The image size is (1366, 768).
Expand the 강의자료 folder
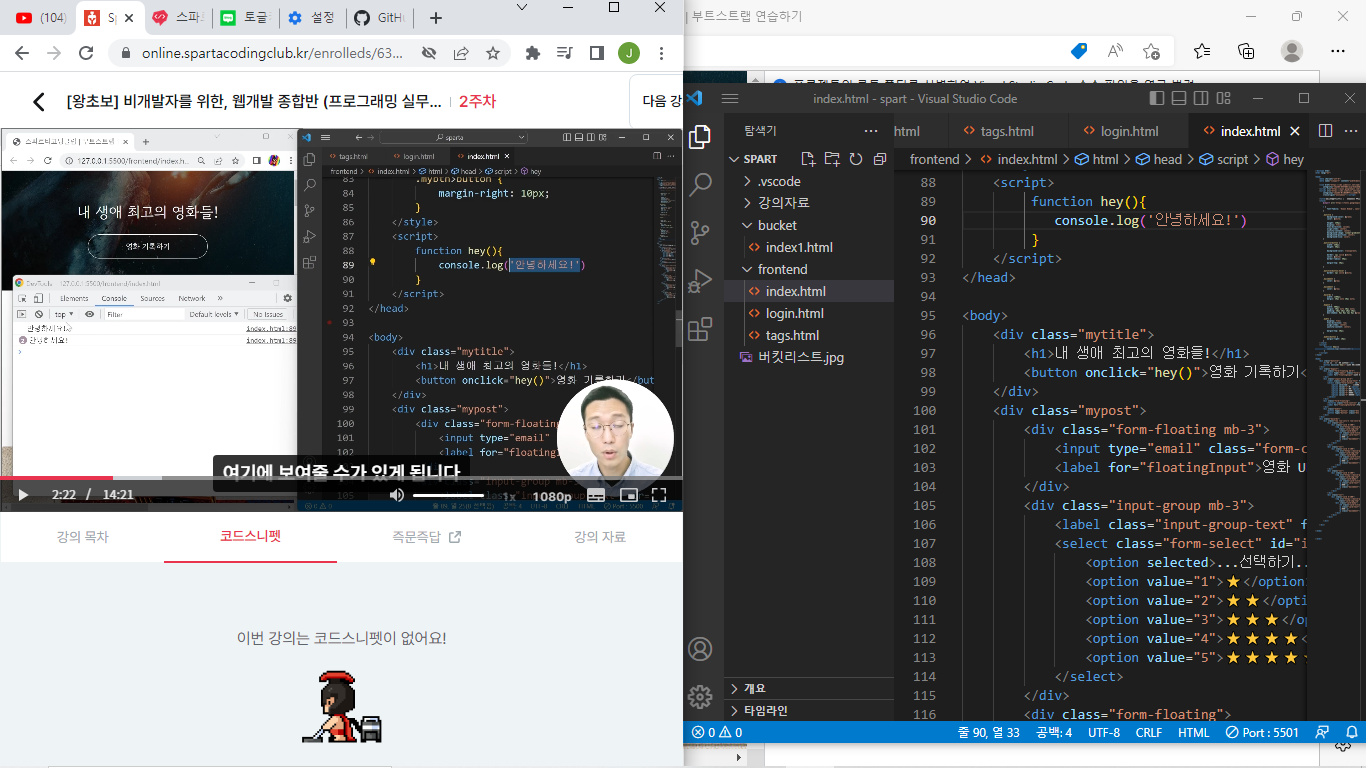click(784, 203)
